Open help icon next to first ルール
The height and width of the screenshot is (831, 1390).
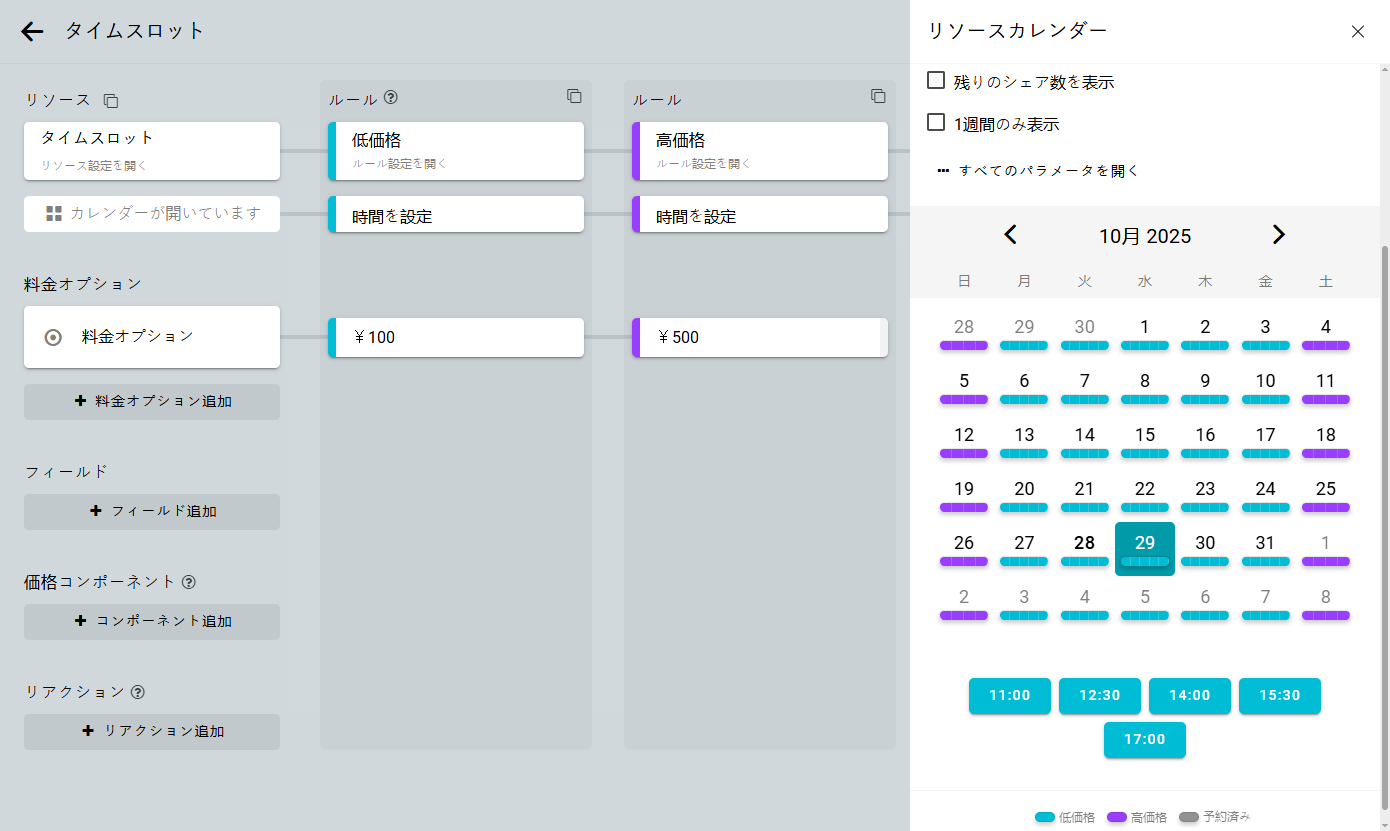[x=391, y=98]
